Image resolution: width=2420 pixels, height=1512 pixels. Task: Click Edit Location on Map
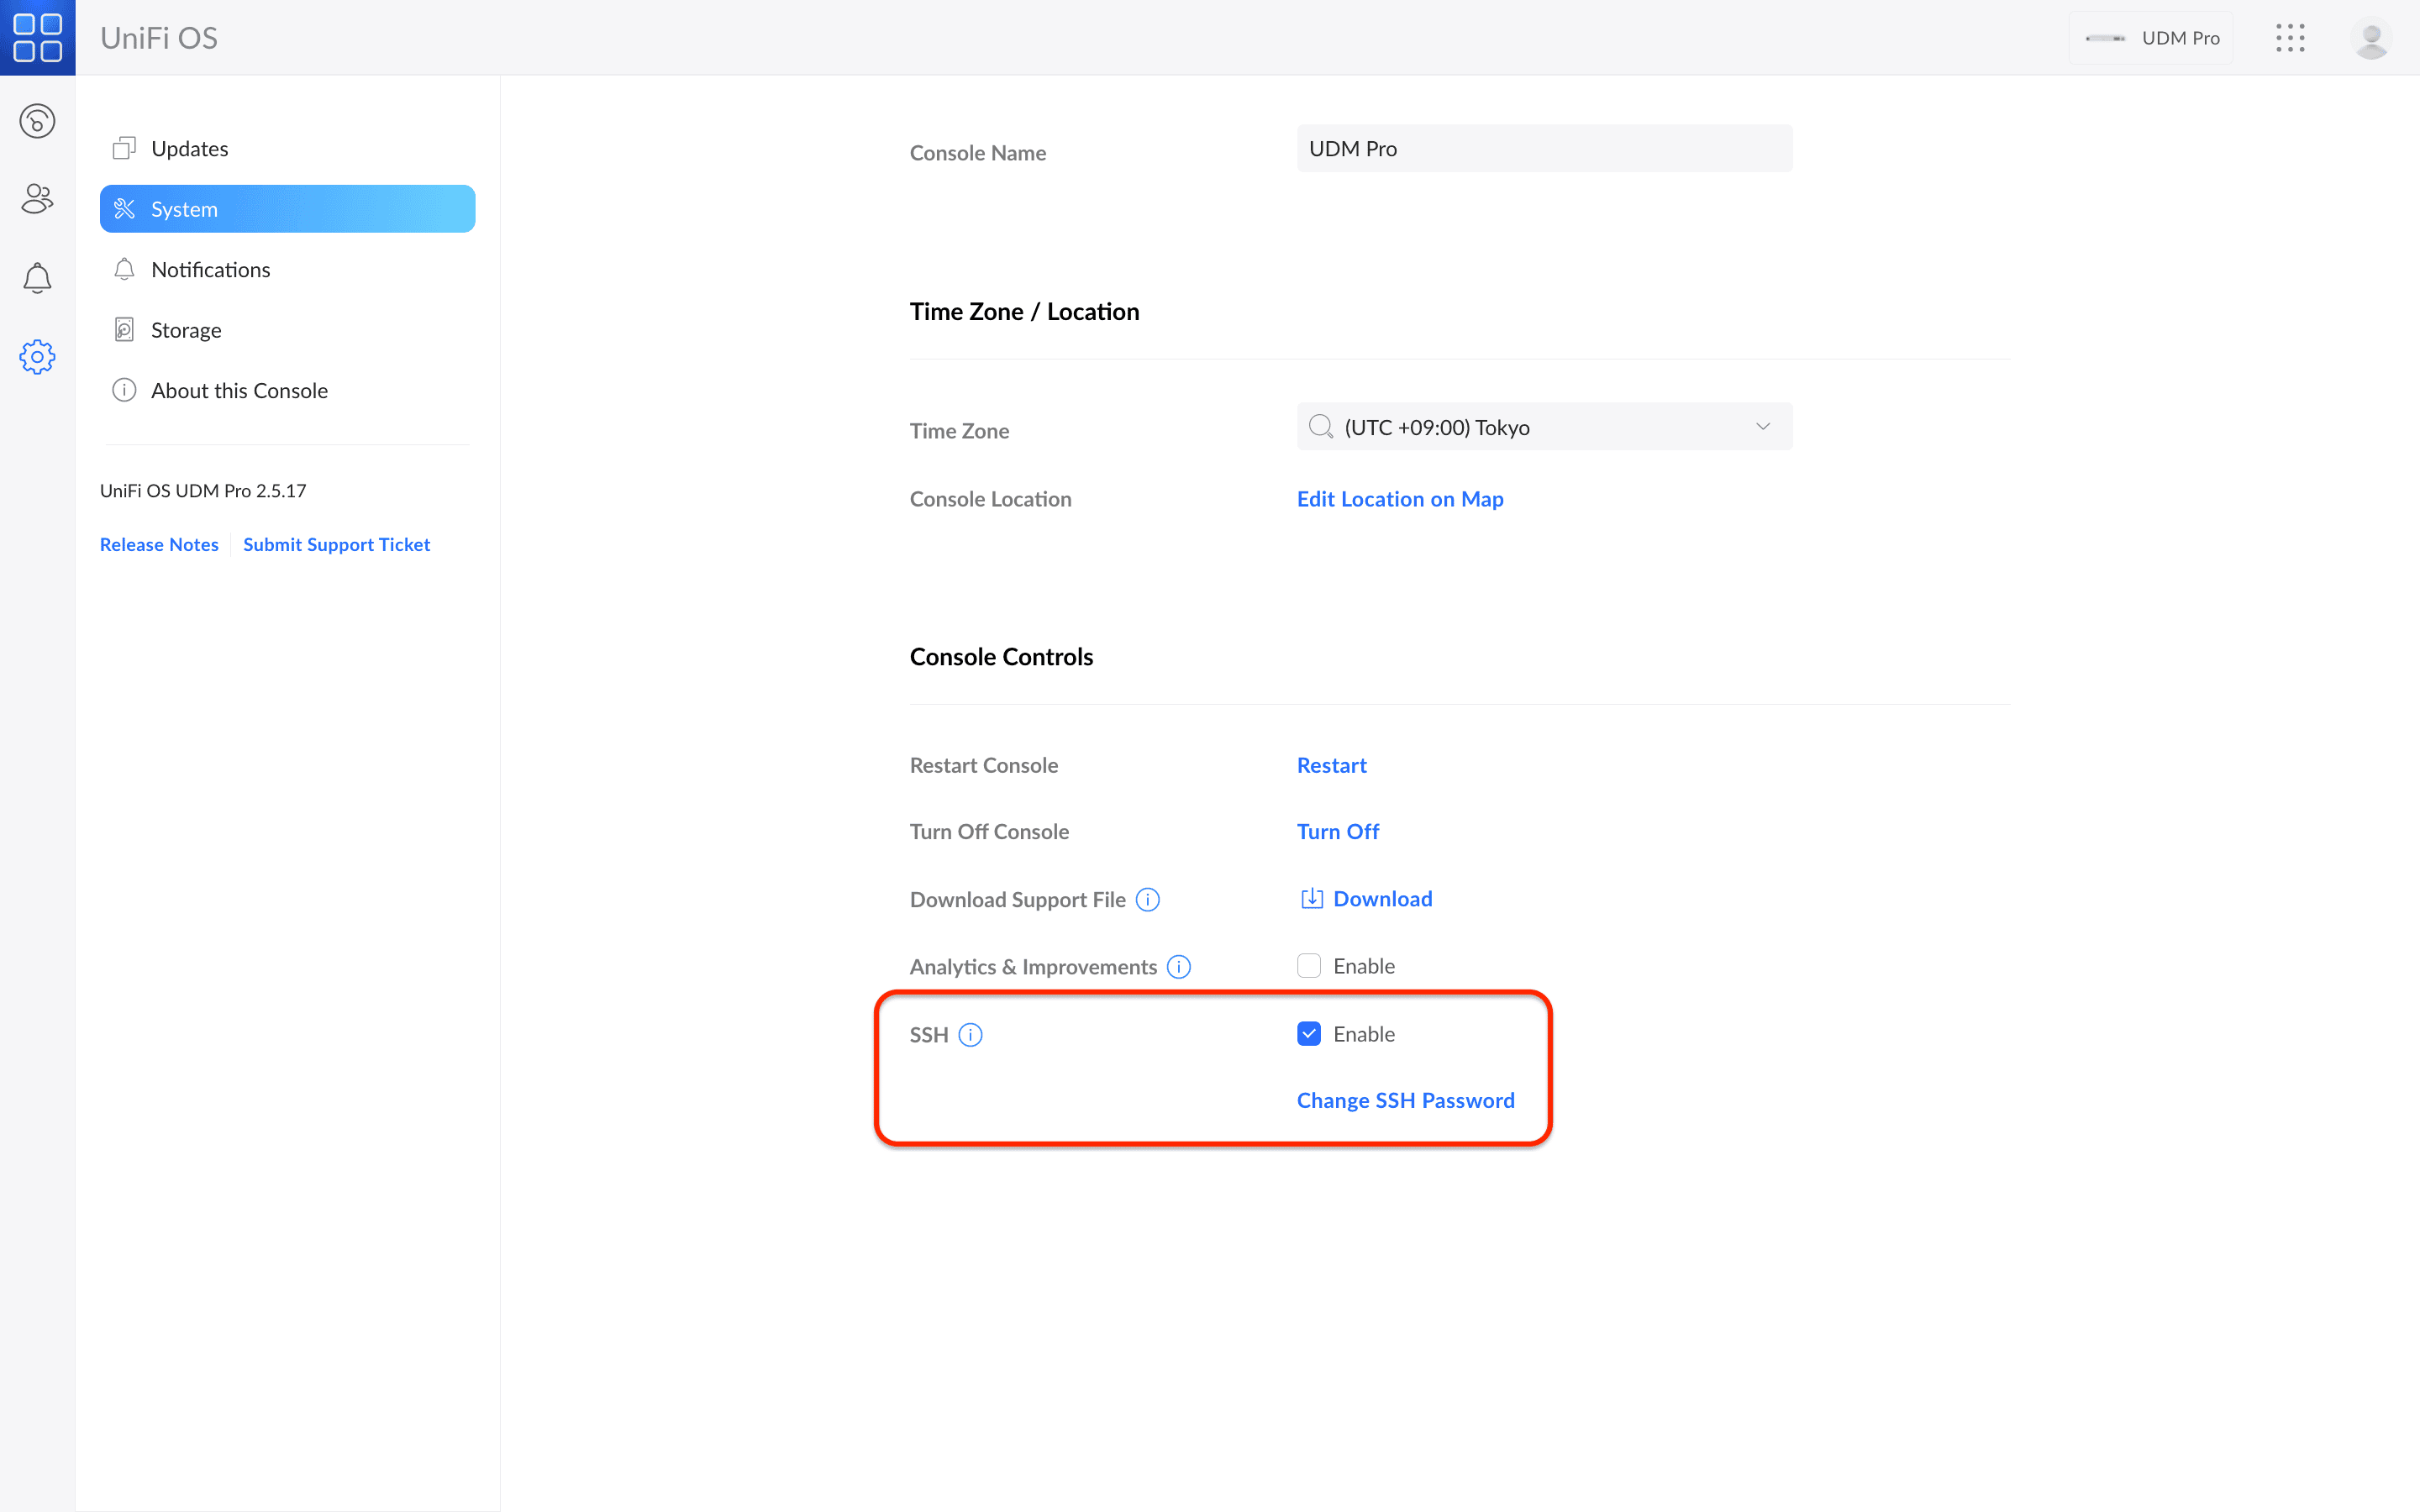pos(1400,499)
